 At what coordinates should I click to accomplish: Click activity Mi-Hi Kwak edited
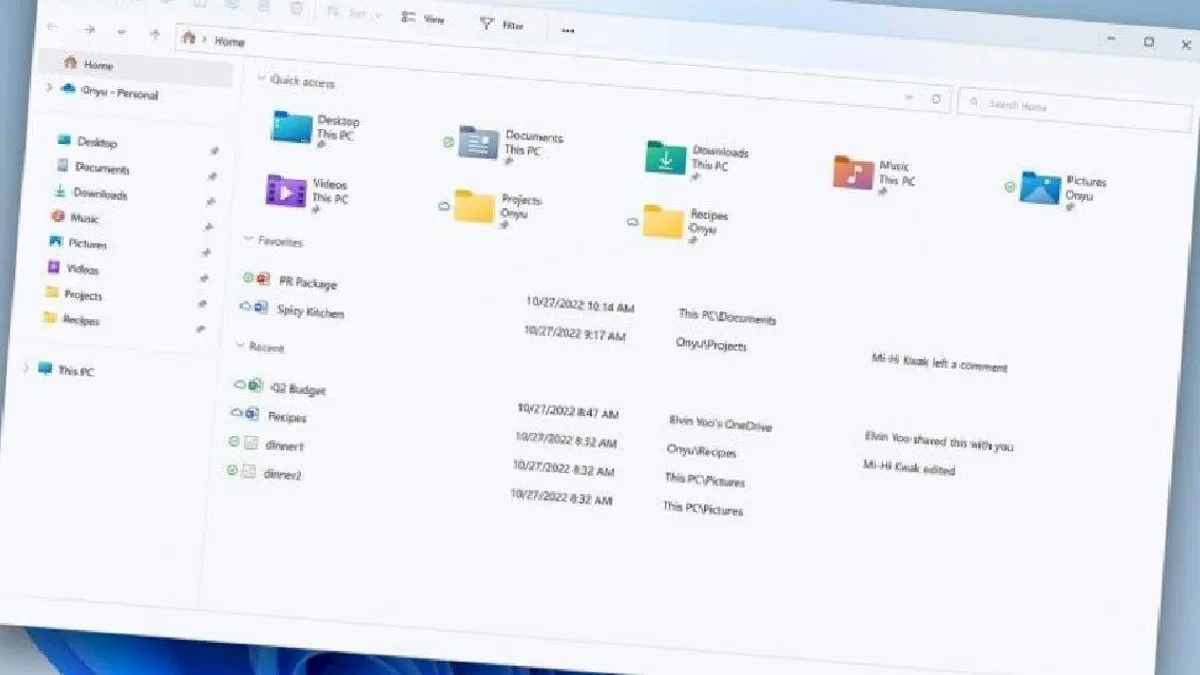[x=909, y=468]
